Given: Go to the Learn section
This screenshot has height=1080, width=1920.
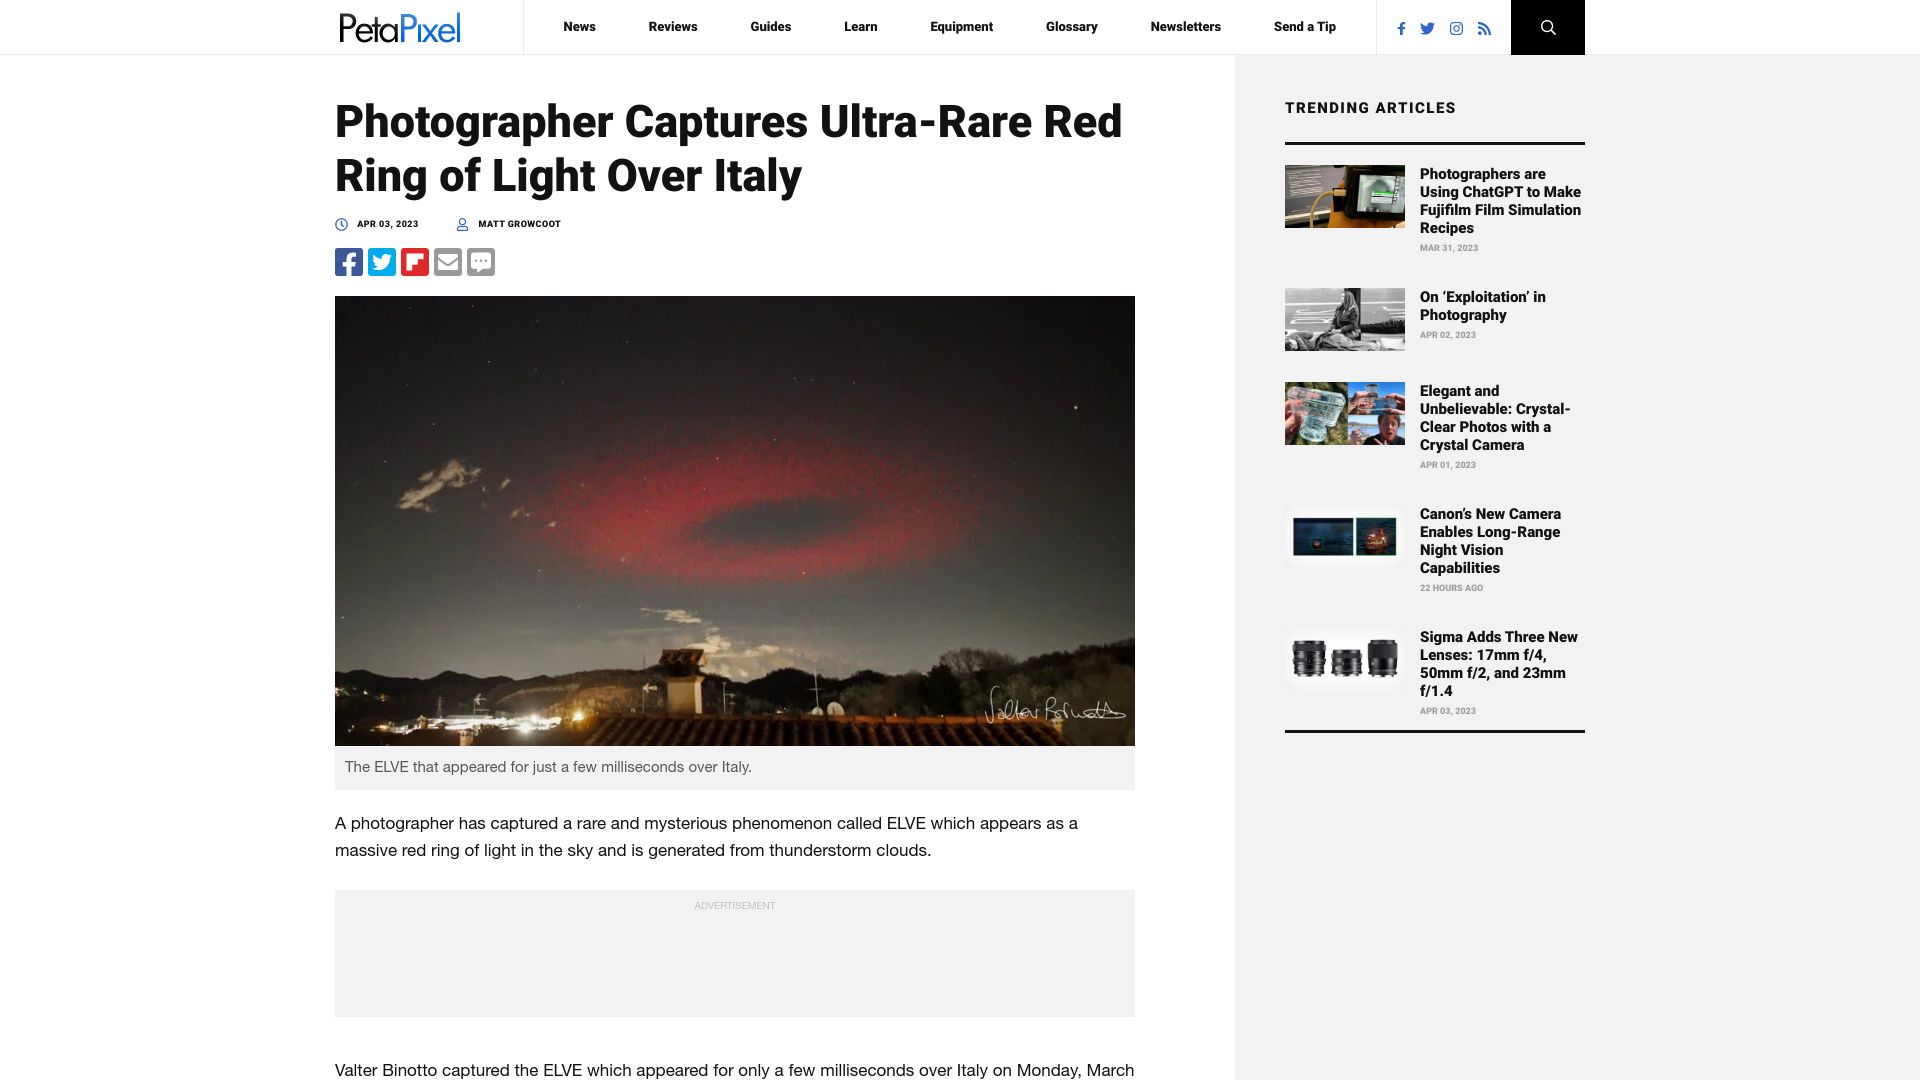Looking at the screenshot, I should pos(861,27).
